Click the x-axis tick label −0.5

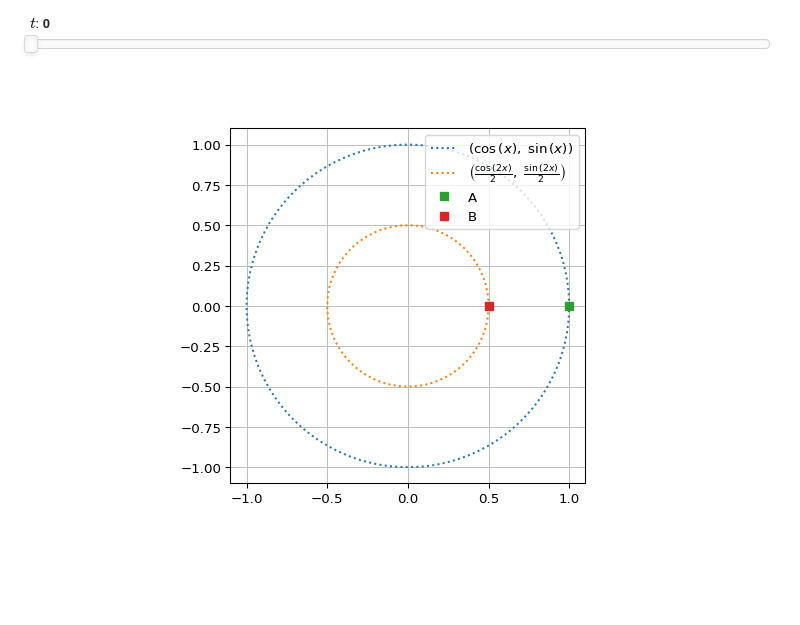[327, 499]
